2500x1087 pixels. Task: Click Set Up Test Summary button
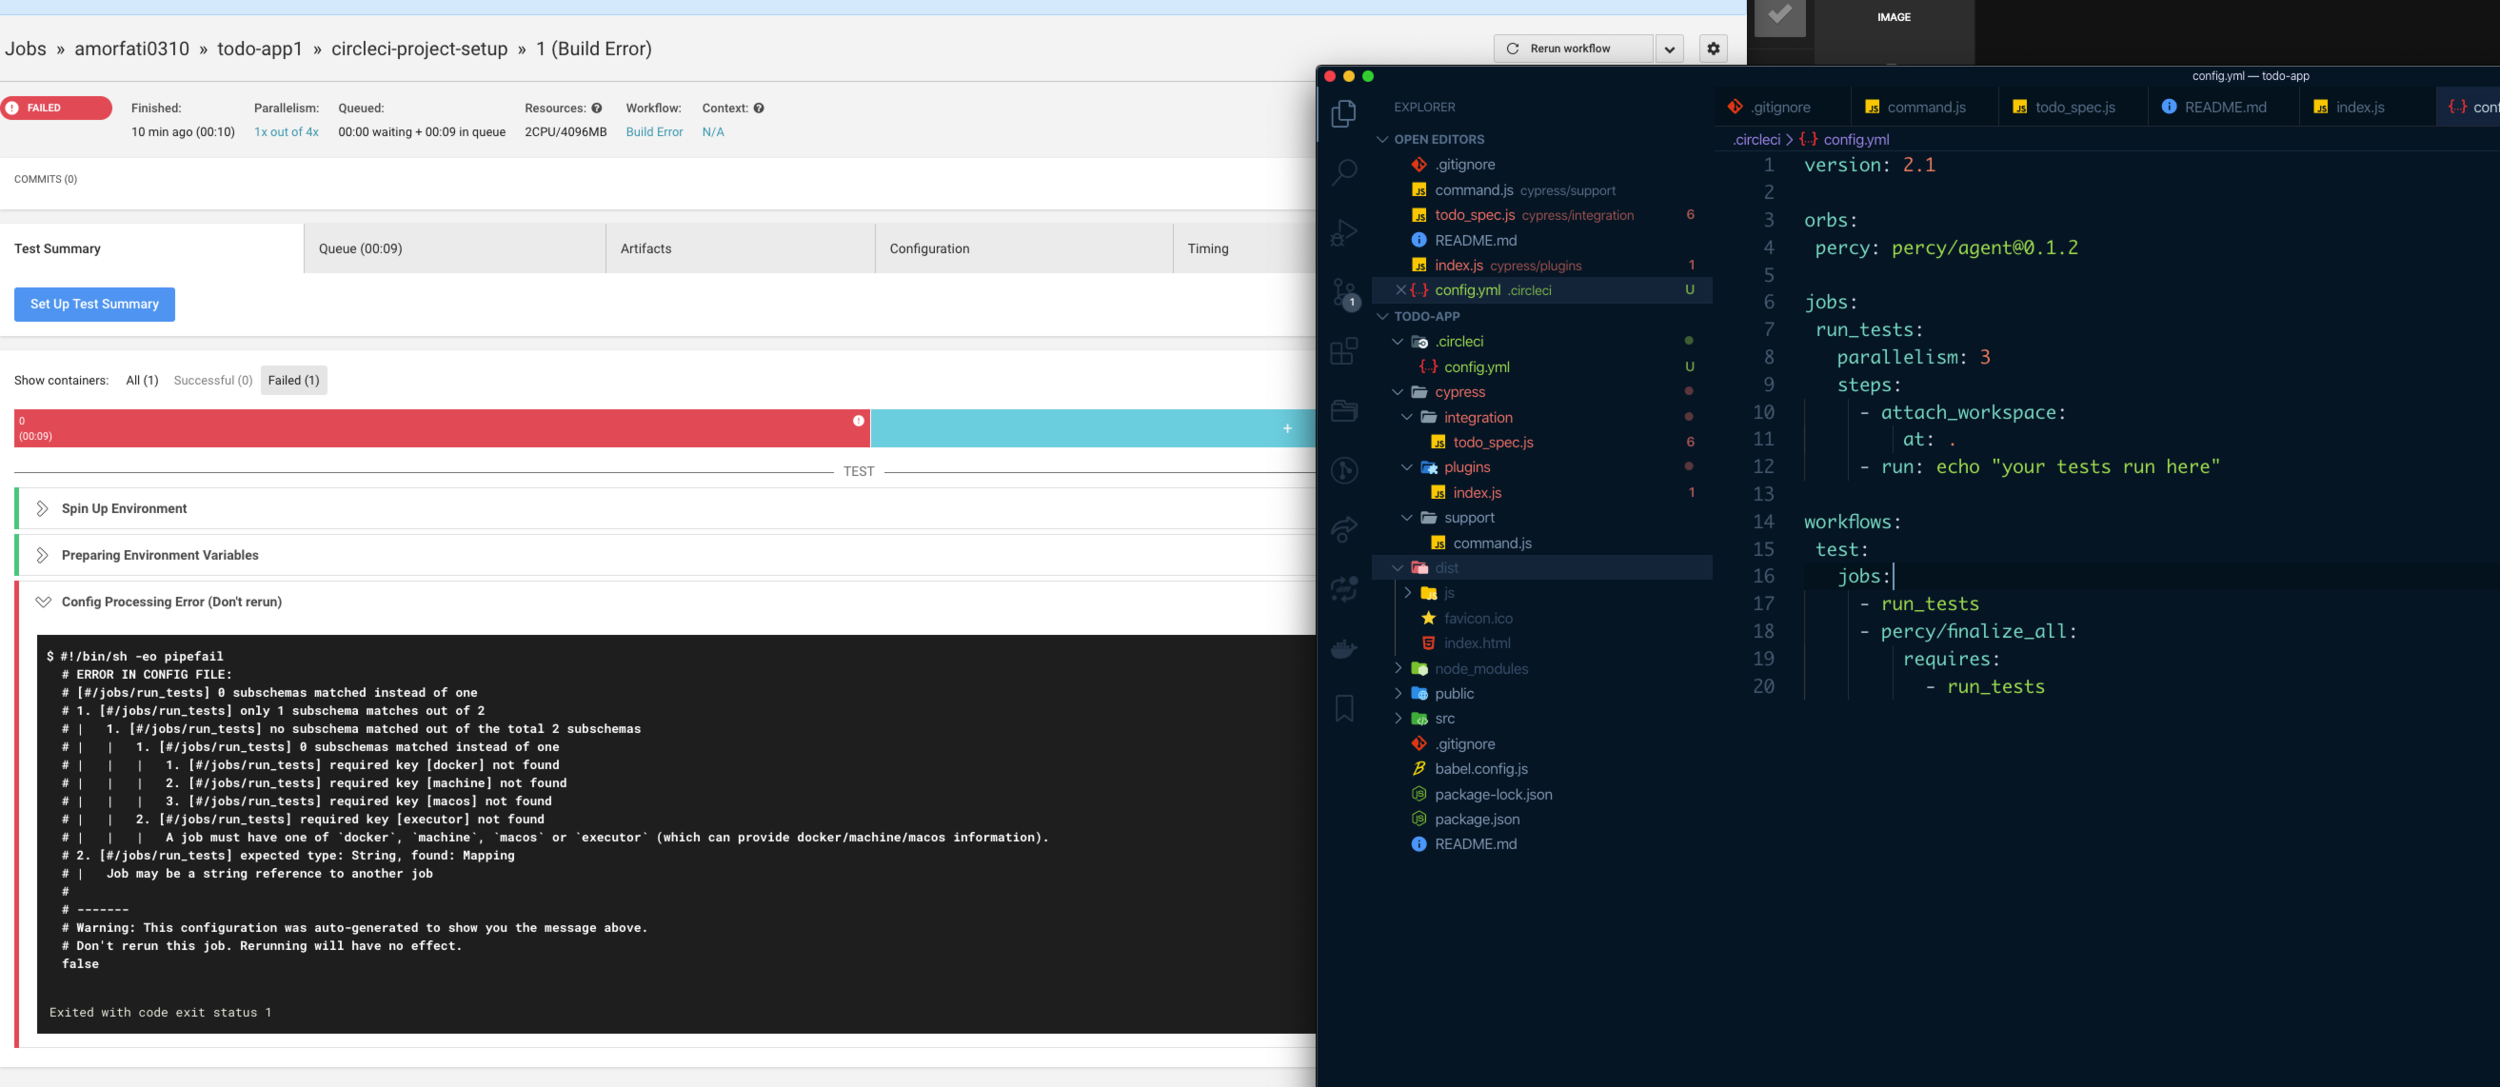point(94,304)
